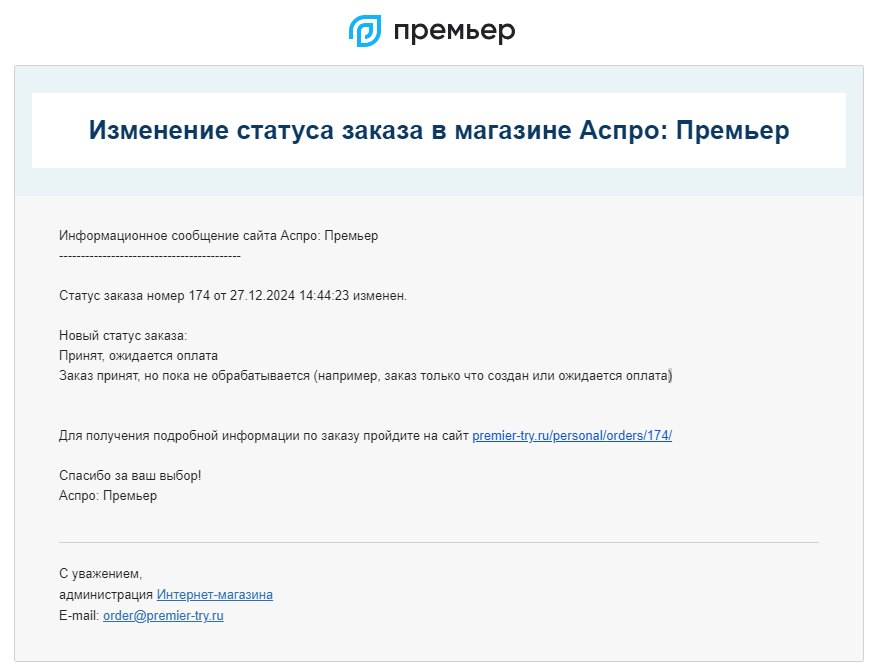Click the signature Аспро: Премьер below thanks
Image resolution: width=875 pixels, height=671 pixels.
point(108,496)
